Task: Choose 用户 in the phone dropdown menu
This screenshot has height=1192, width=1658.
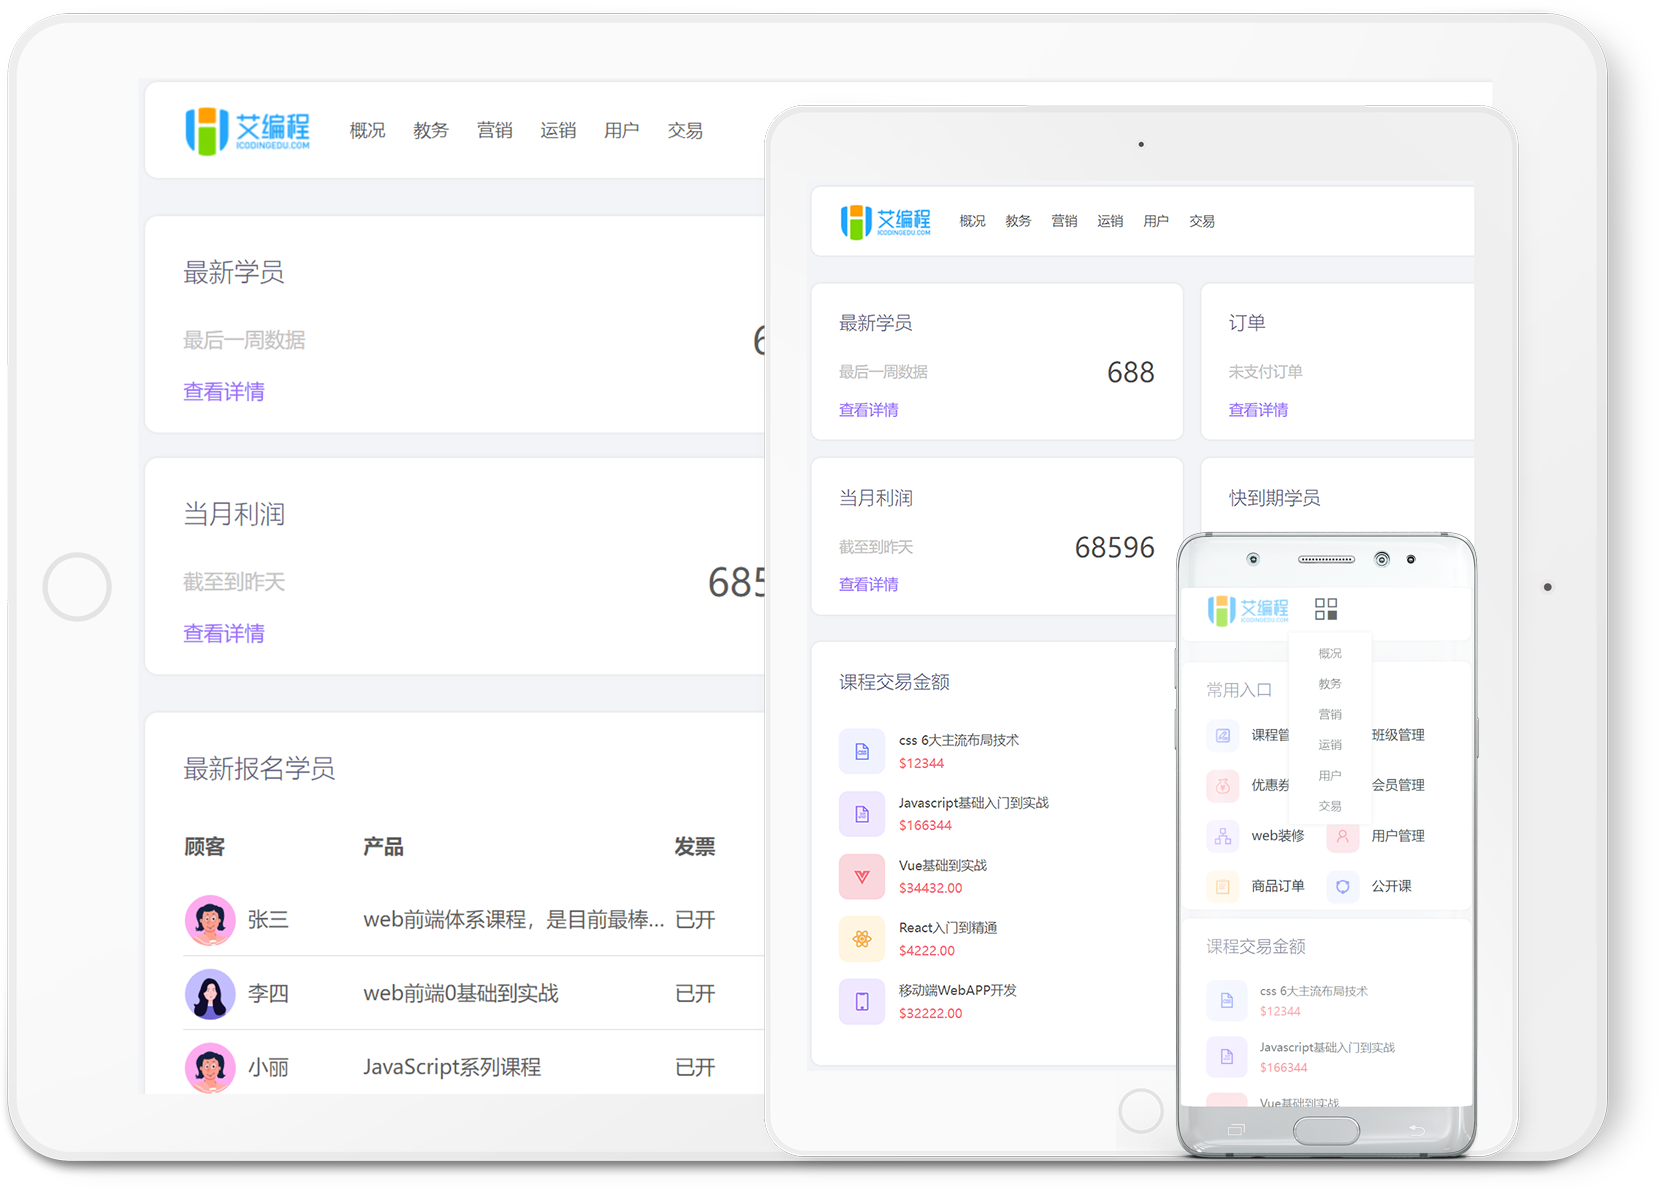Action: point(1330,776)
